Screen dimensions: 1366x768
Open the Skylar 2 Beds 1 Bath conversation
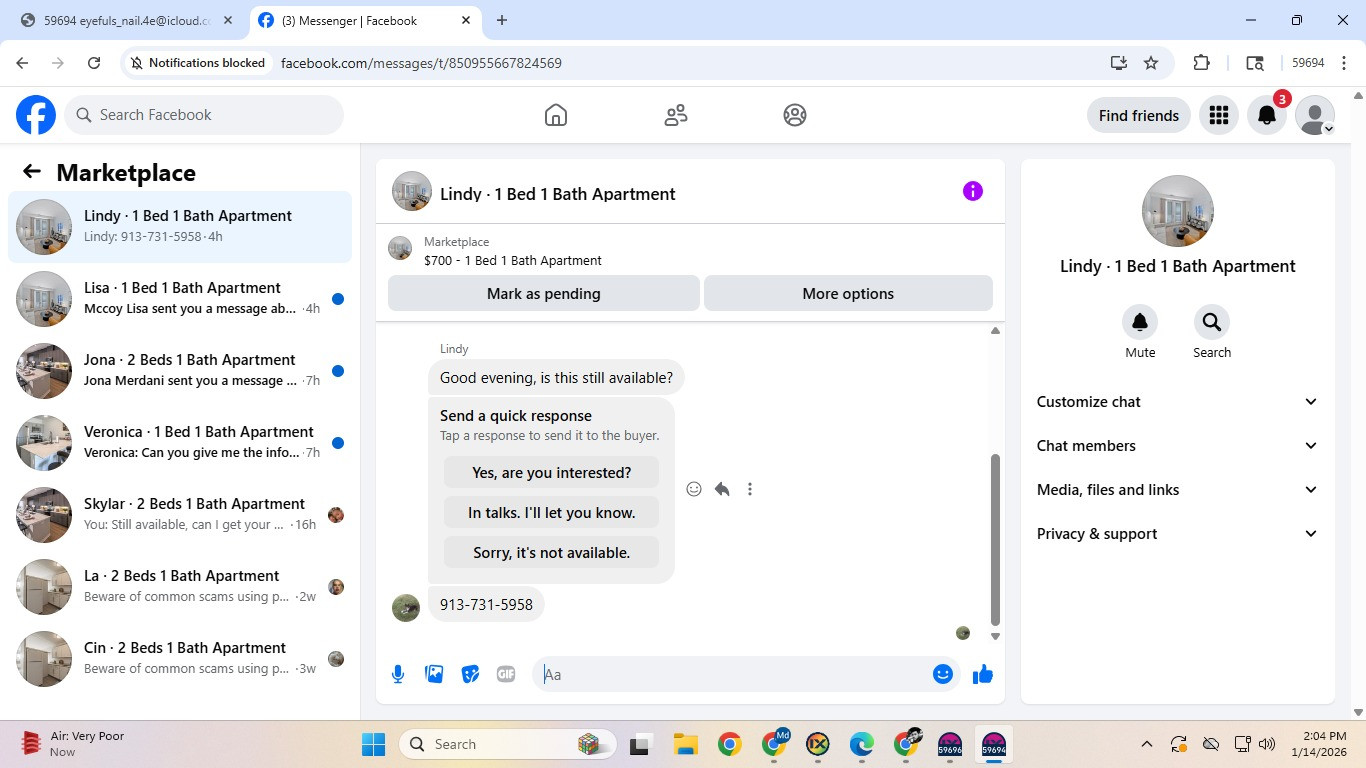click(x=180, y=515)
